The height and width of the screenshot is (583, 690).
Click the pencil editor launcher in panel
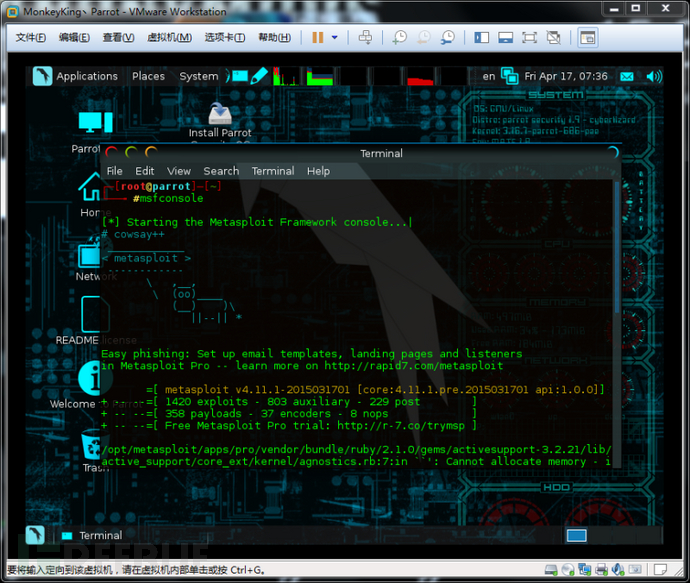(x=259, y=76)
